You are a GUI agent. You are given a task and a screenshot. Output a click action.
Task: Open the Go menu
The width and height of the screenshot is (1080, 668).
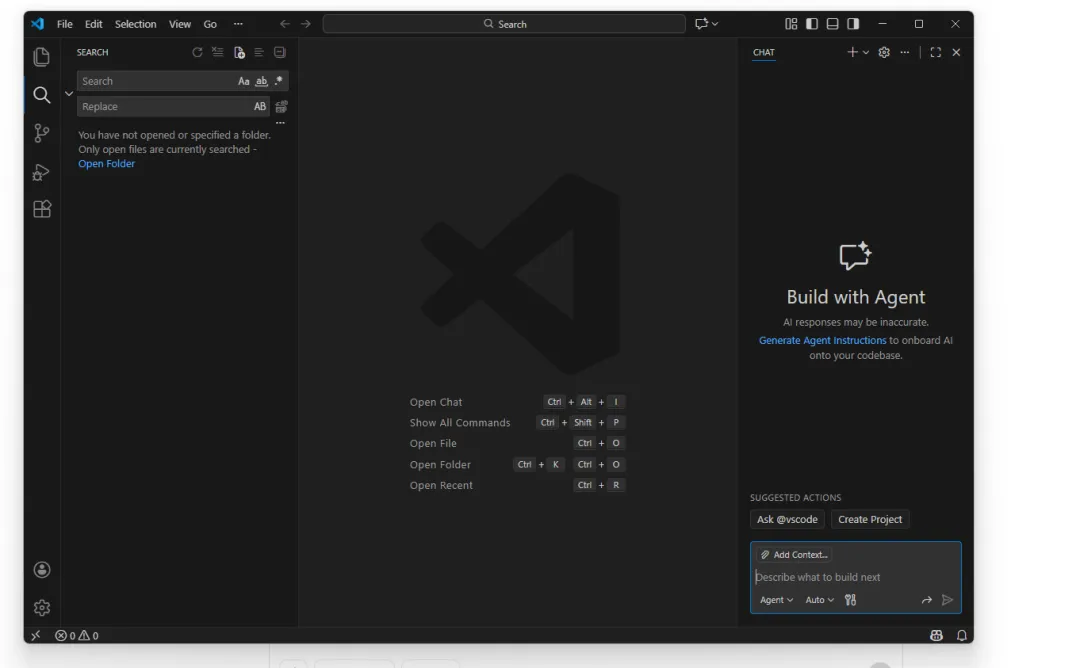point(210,24)
